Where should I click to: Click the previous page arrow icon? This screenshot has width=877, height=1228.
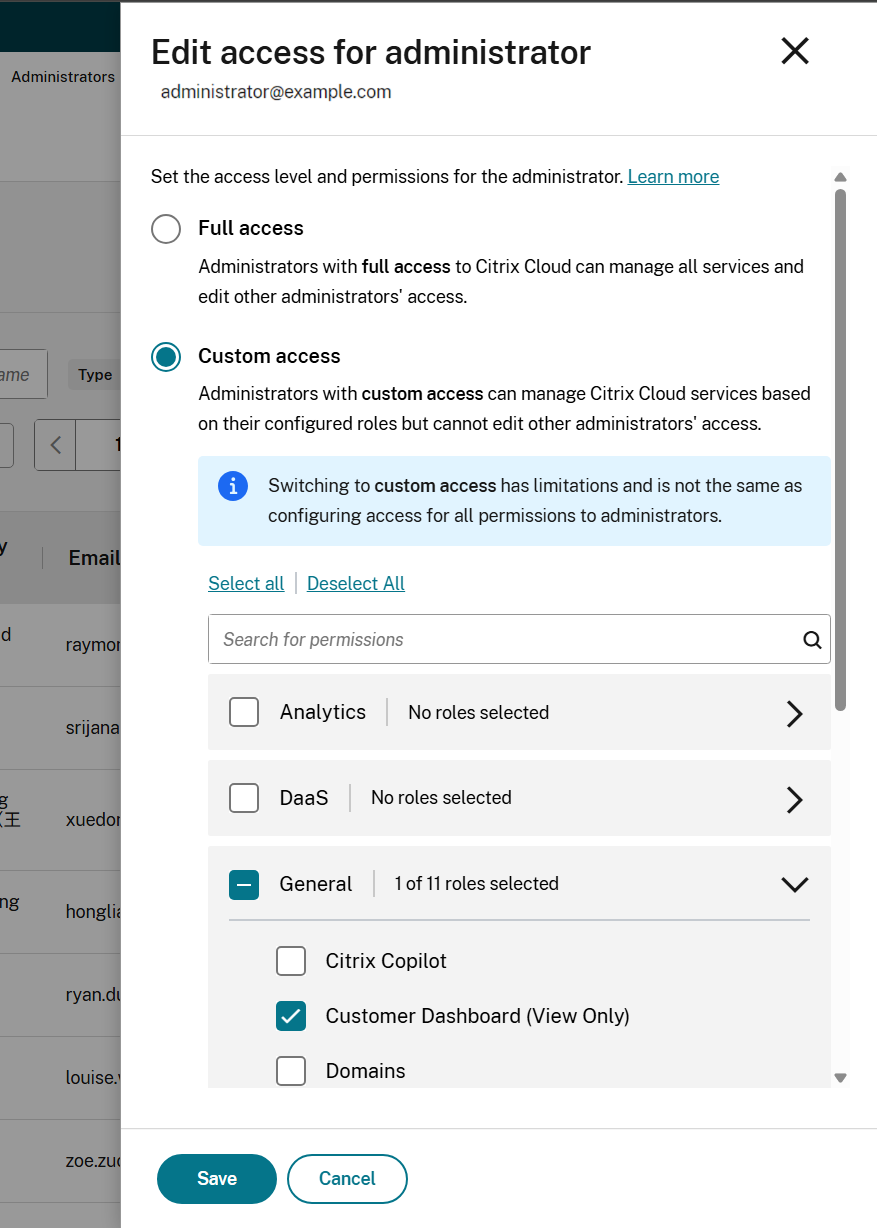coord(56,445)
